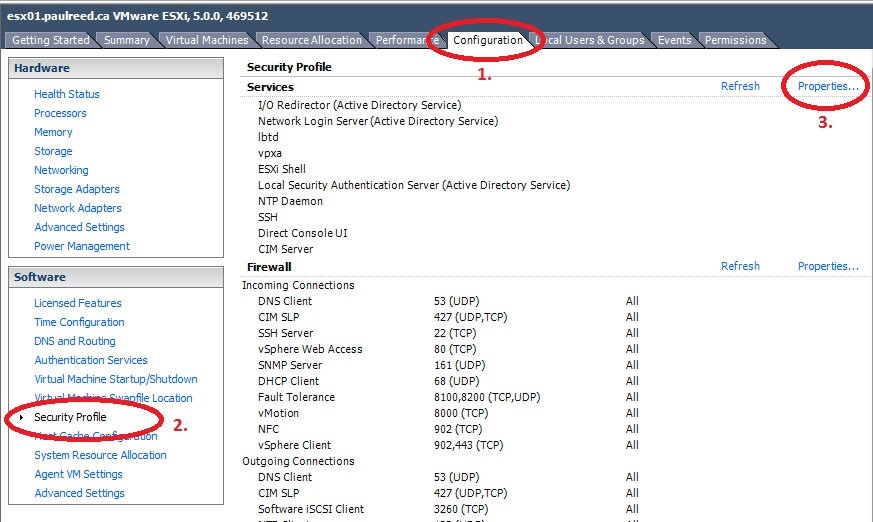Go to DNS and Routing
Viewport: 873px width, 522px height.
click(x=75, y=341)
